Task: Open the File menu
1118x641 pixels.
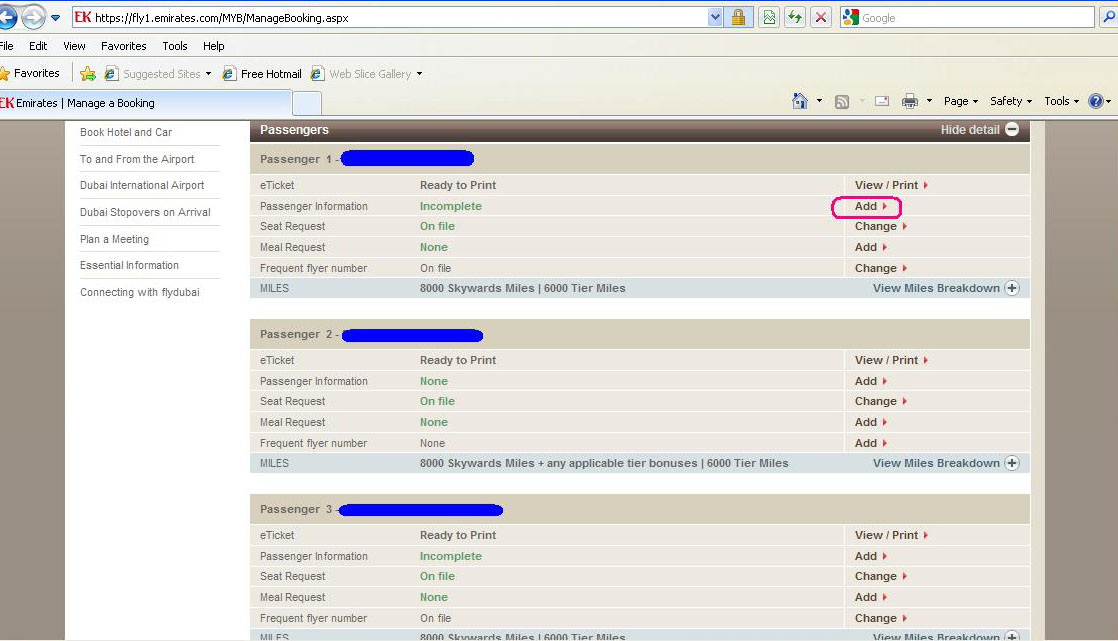Action: click(x=6, y=46)
